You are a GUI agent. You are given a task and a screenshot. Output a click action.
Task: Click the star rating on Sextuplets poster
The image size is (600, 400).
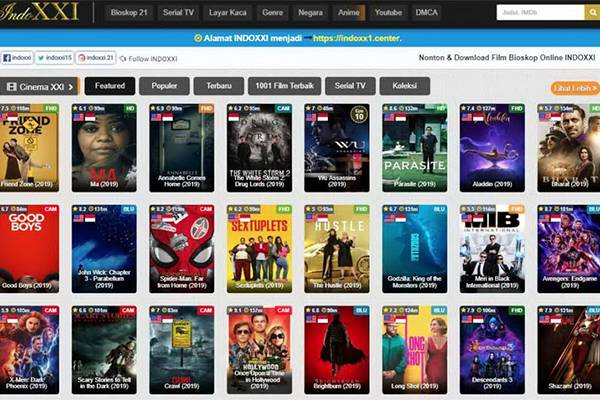coord(235,209)
